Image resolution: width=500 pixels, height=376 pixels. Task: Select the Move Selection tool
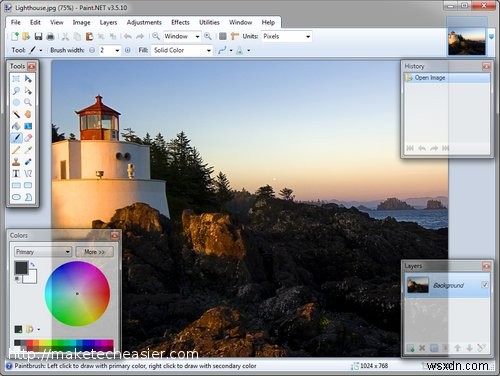[28, 90]
